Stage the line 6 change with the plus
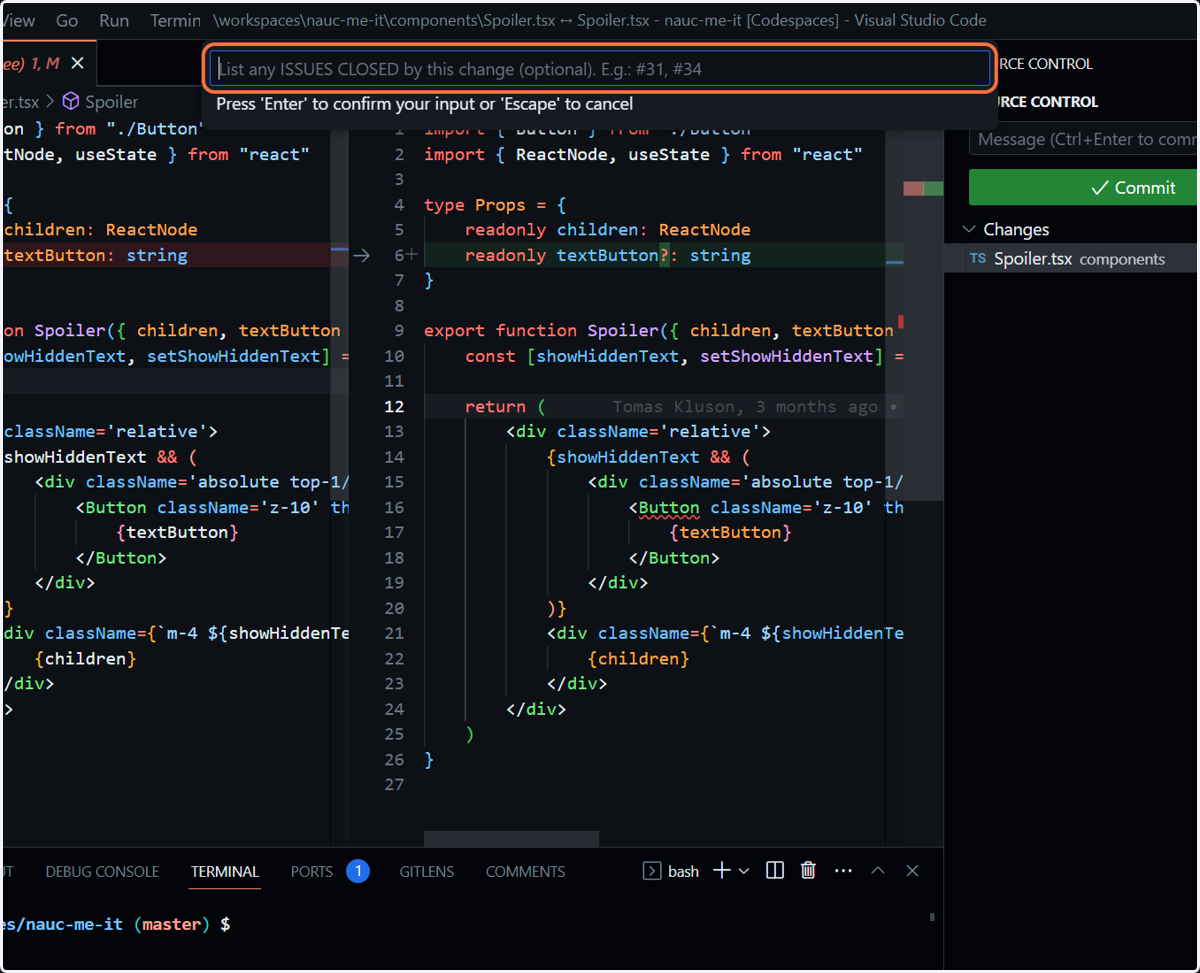 point(412,255)
